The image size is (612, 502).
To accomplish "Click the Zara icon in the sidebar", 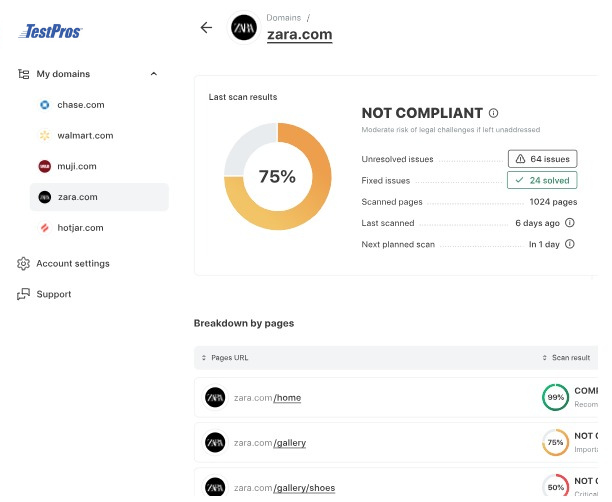I will [x=45, y=197].
